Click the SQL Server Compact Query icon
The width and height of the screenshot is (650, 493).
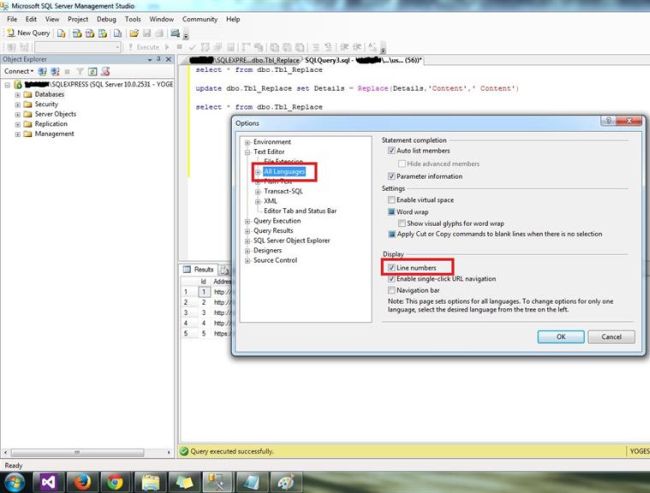(x=118, y=33)
